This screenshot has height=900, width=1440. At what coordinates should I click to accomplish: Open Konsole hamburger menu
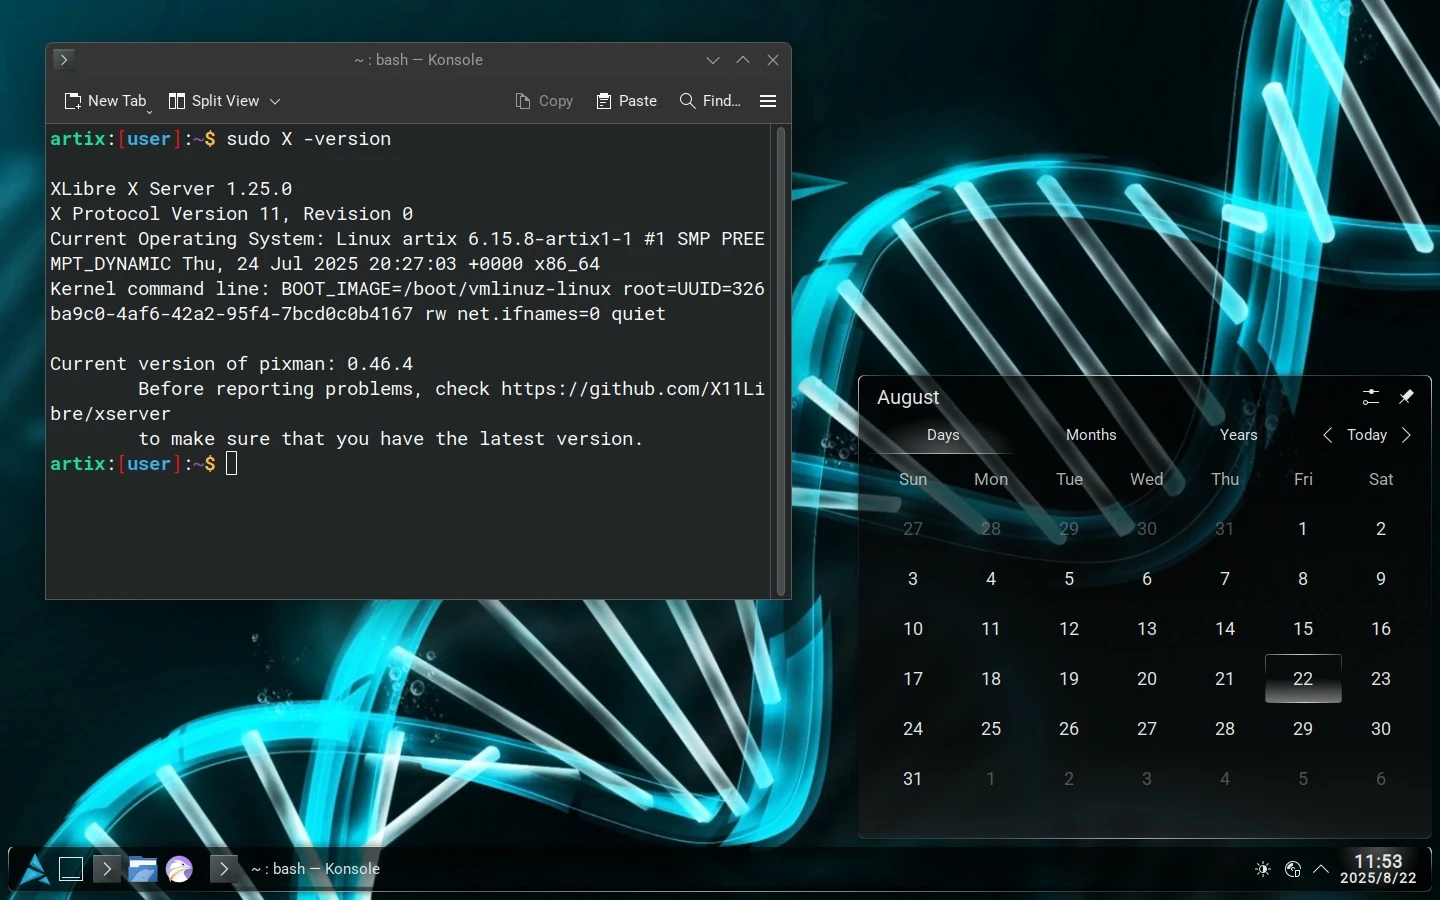(x=768, y=101)
